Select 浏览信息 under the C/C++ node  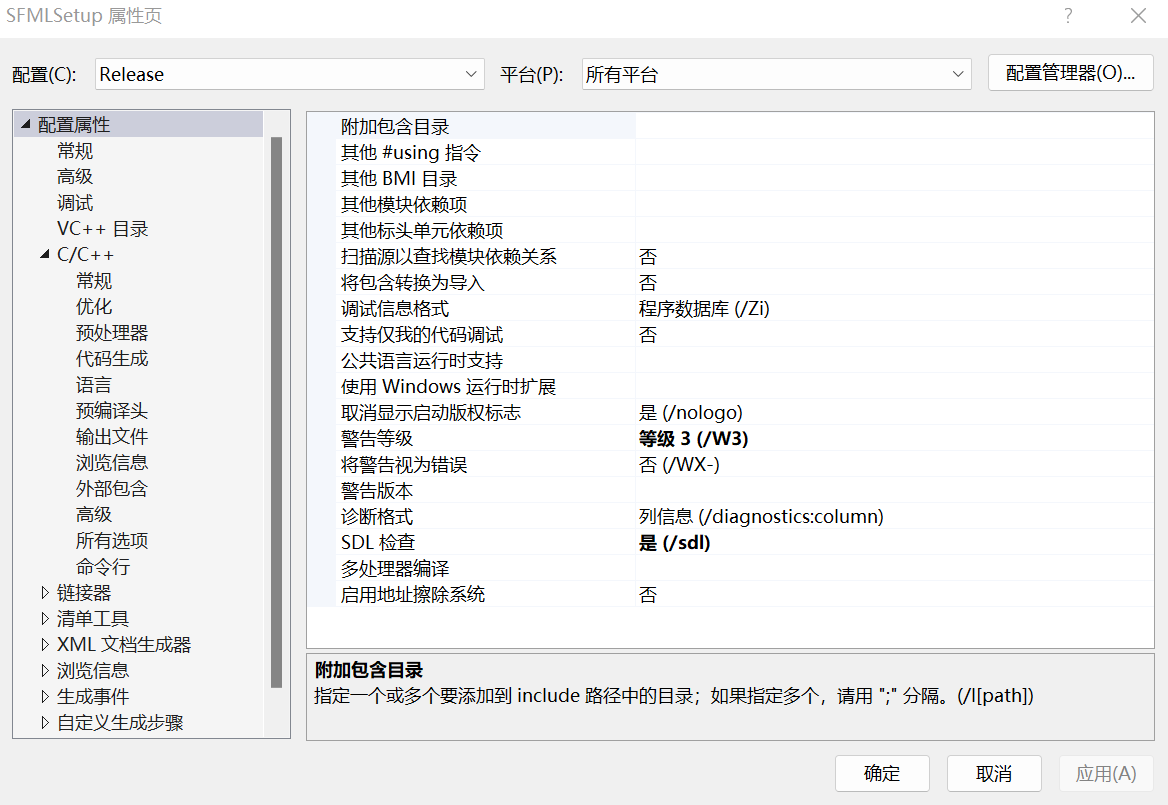(x=112, y=463)
